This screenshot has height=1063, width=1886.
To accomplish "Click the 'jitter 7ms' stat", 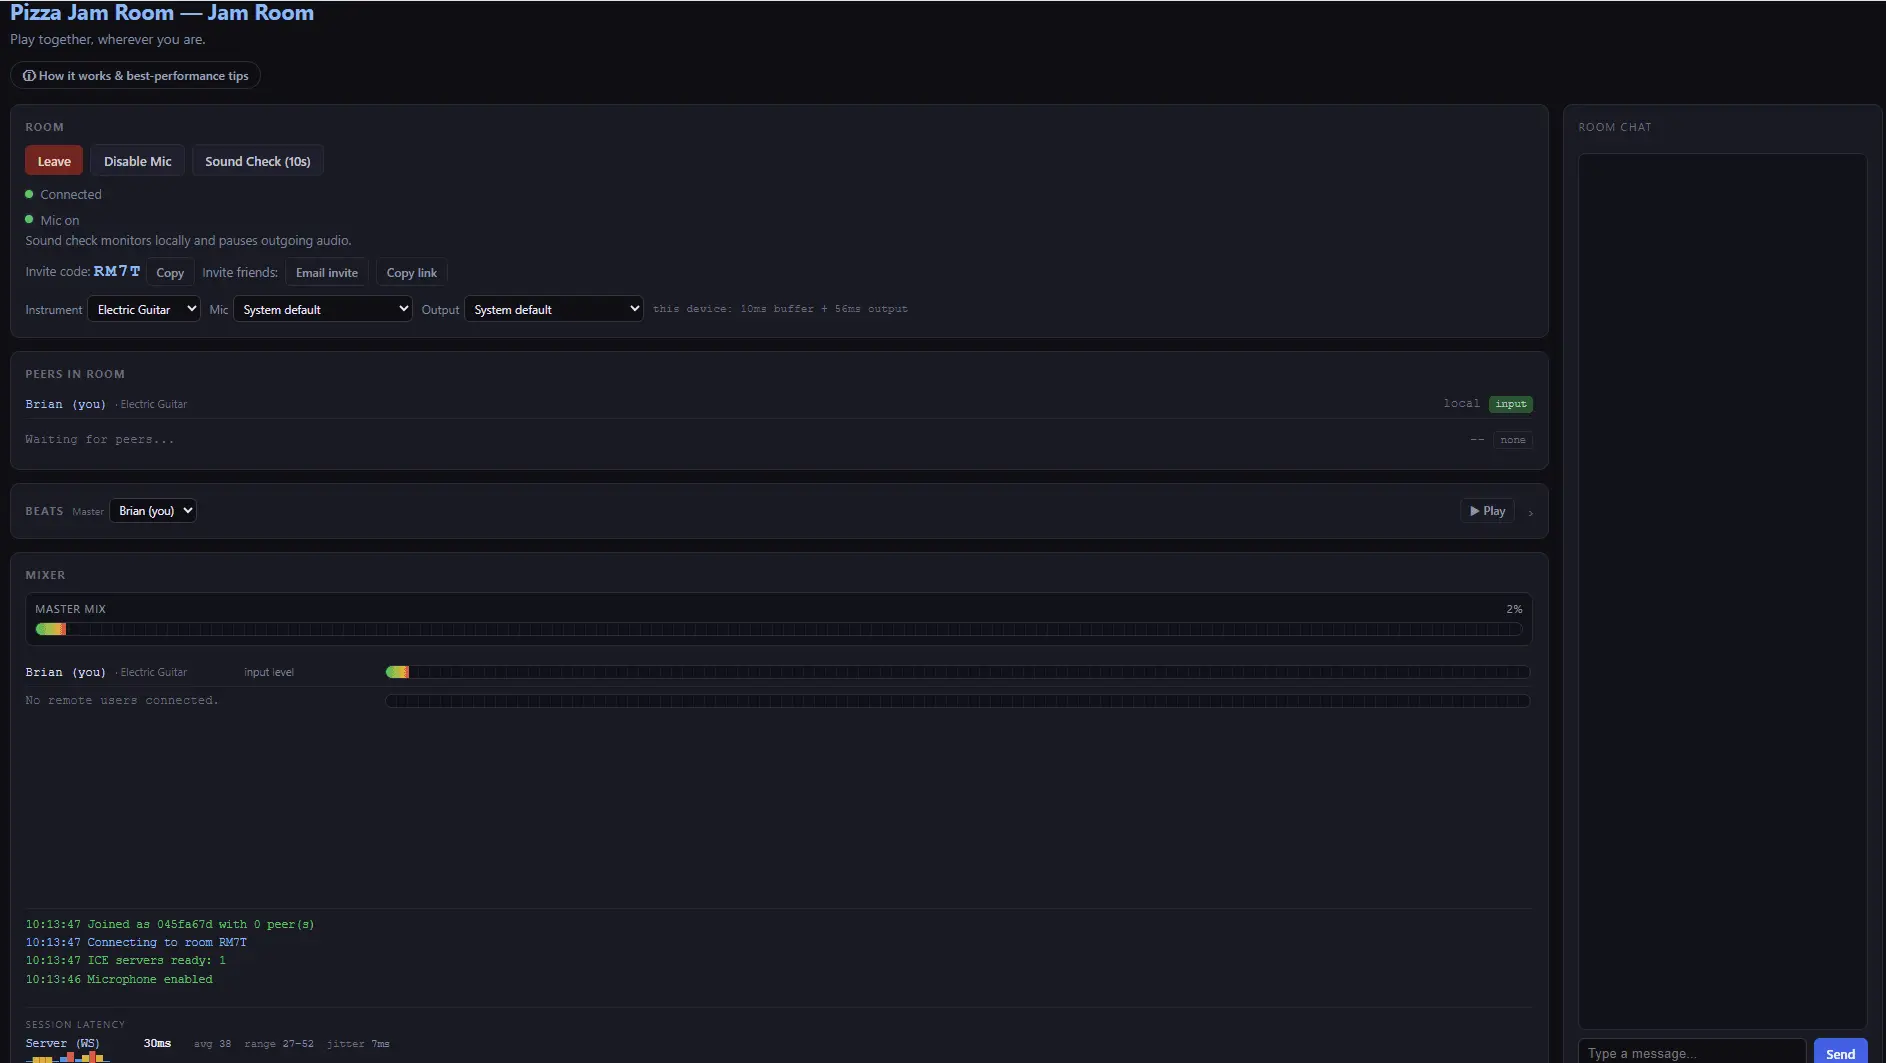I will click(358, 1044).
